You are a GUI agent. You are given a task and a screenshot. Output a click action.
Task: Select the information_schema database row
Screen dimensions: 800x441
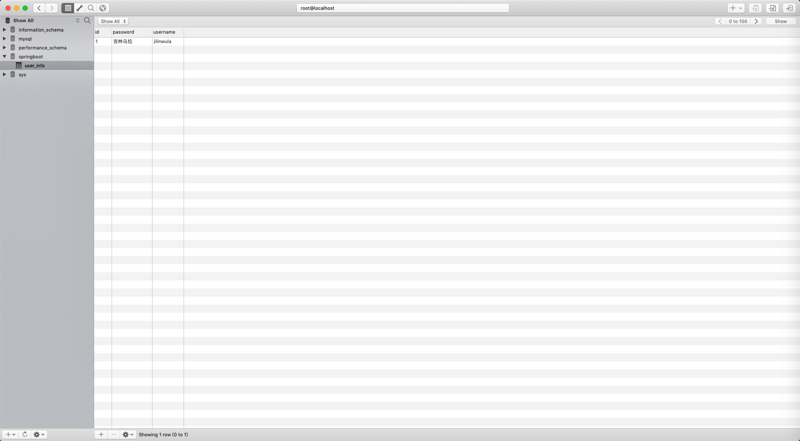[x=47, y=30]
